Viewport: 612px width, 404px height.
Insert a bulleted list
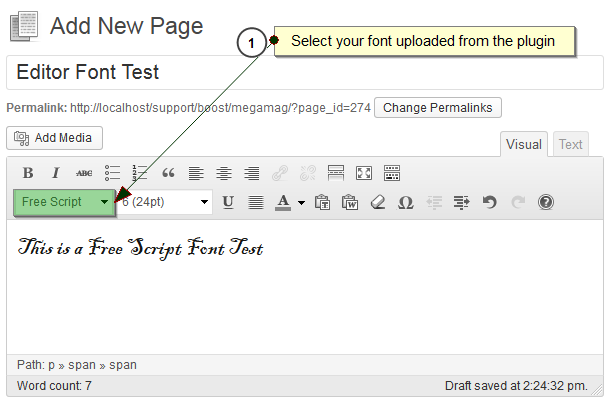[x=112, y=173]
